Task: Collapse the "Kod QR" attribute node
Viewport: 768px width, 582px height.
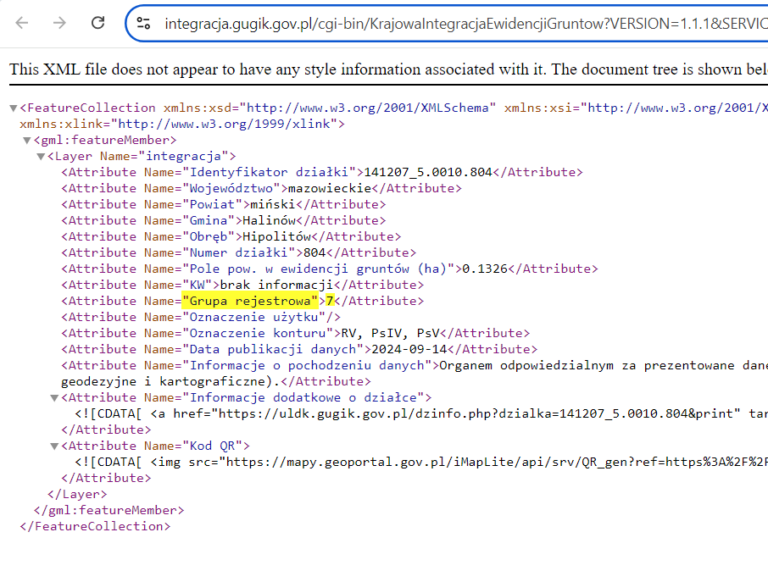Action: click(x=54, y=445)
